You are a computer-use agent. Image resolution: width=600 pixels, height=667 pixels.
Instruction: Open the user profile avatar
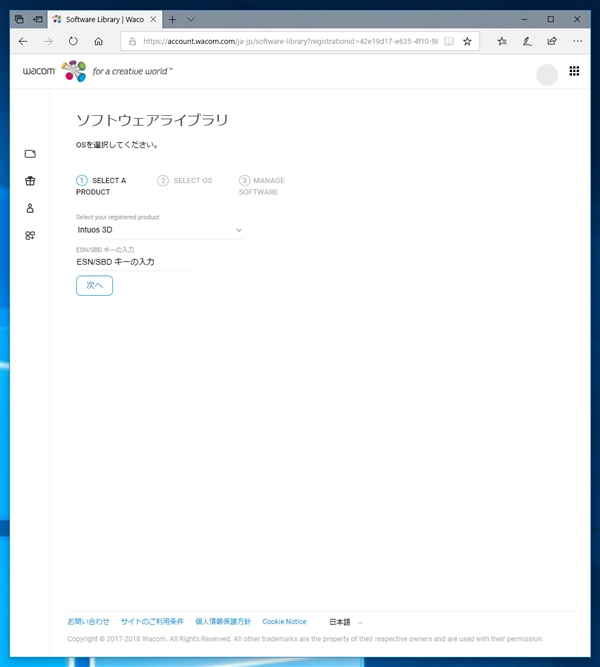(x=547, y=75)
